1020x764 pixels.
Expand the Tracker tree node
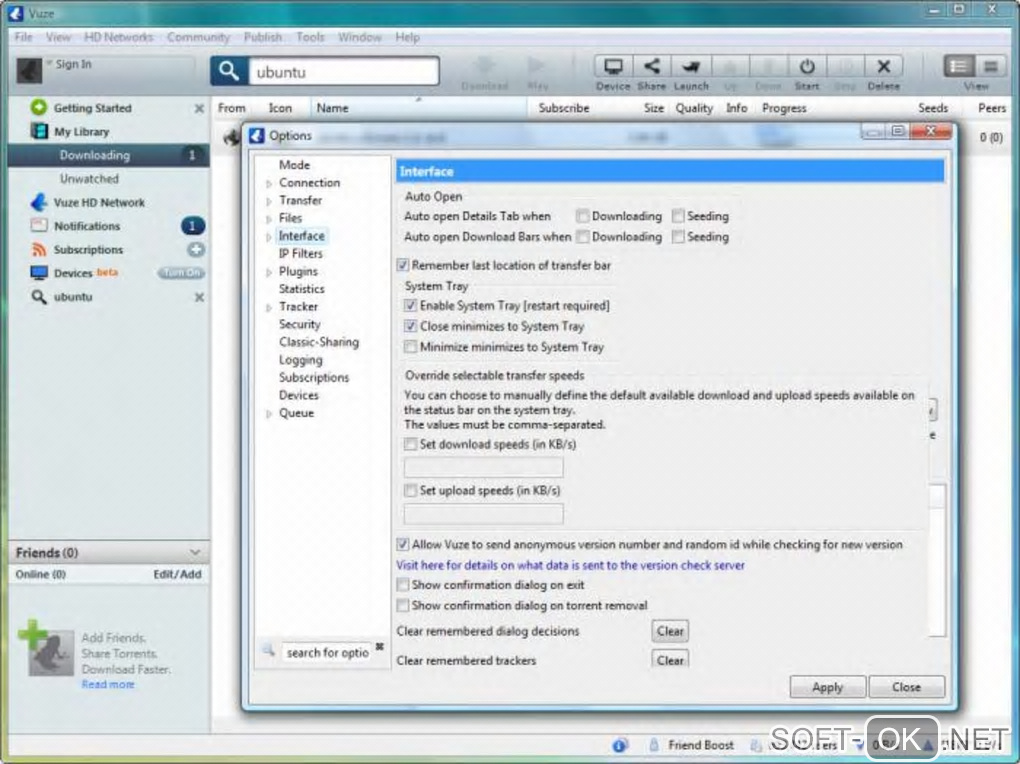[x=269, y=307]
